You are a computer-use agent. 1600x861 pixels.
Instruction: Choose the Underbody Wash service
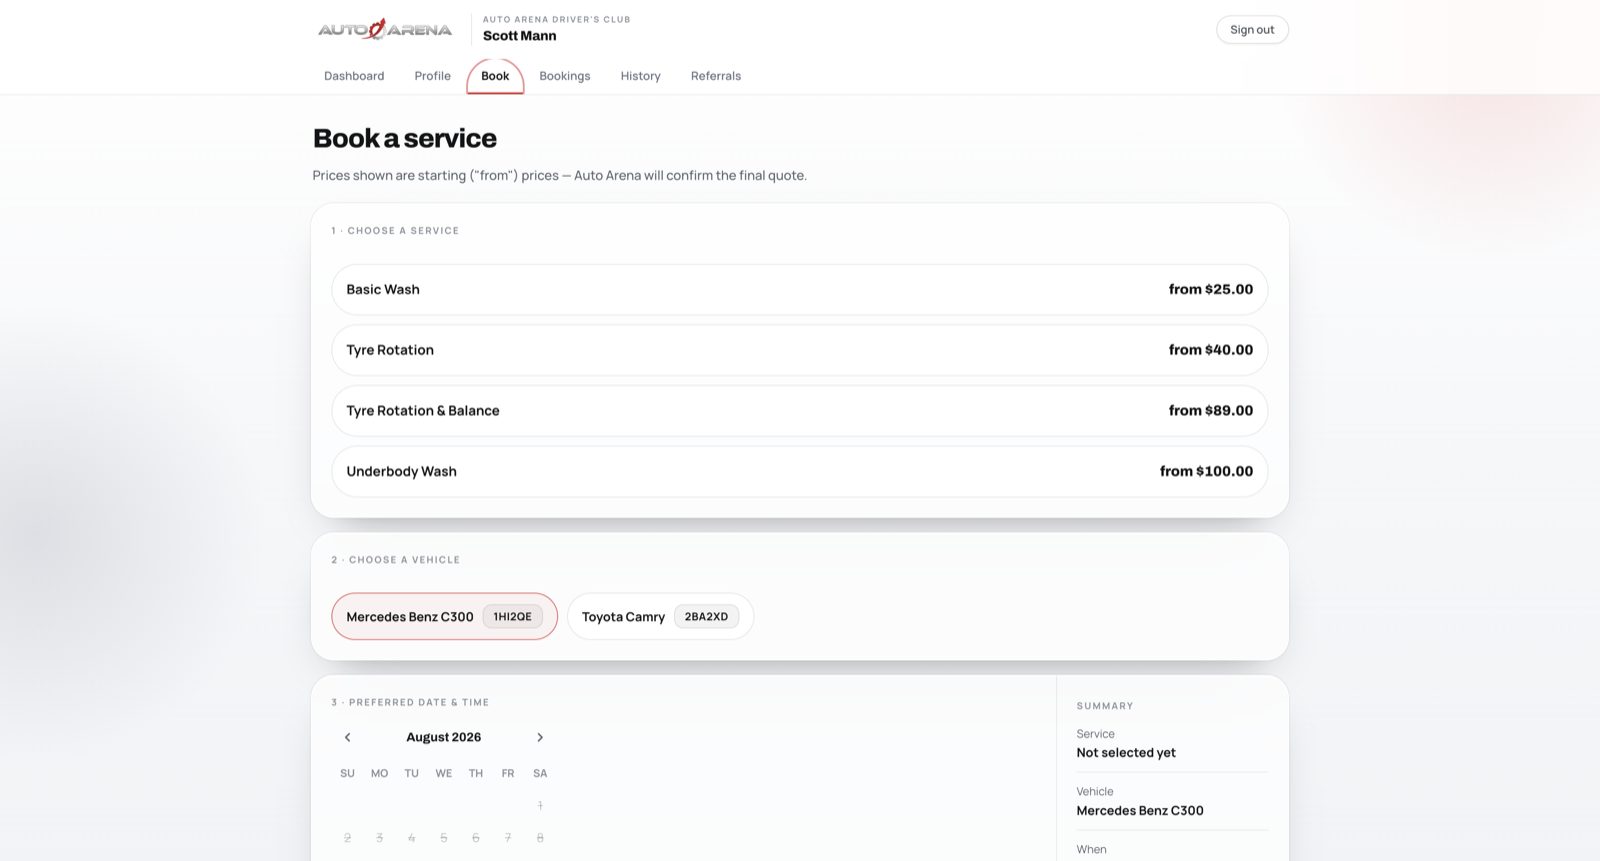[x=800, y=471]
